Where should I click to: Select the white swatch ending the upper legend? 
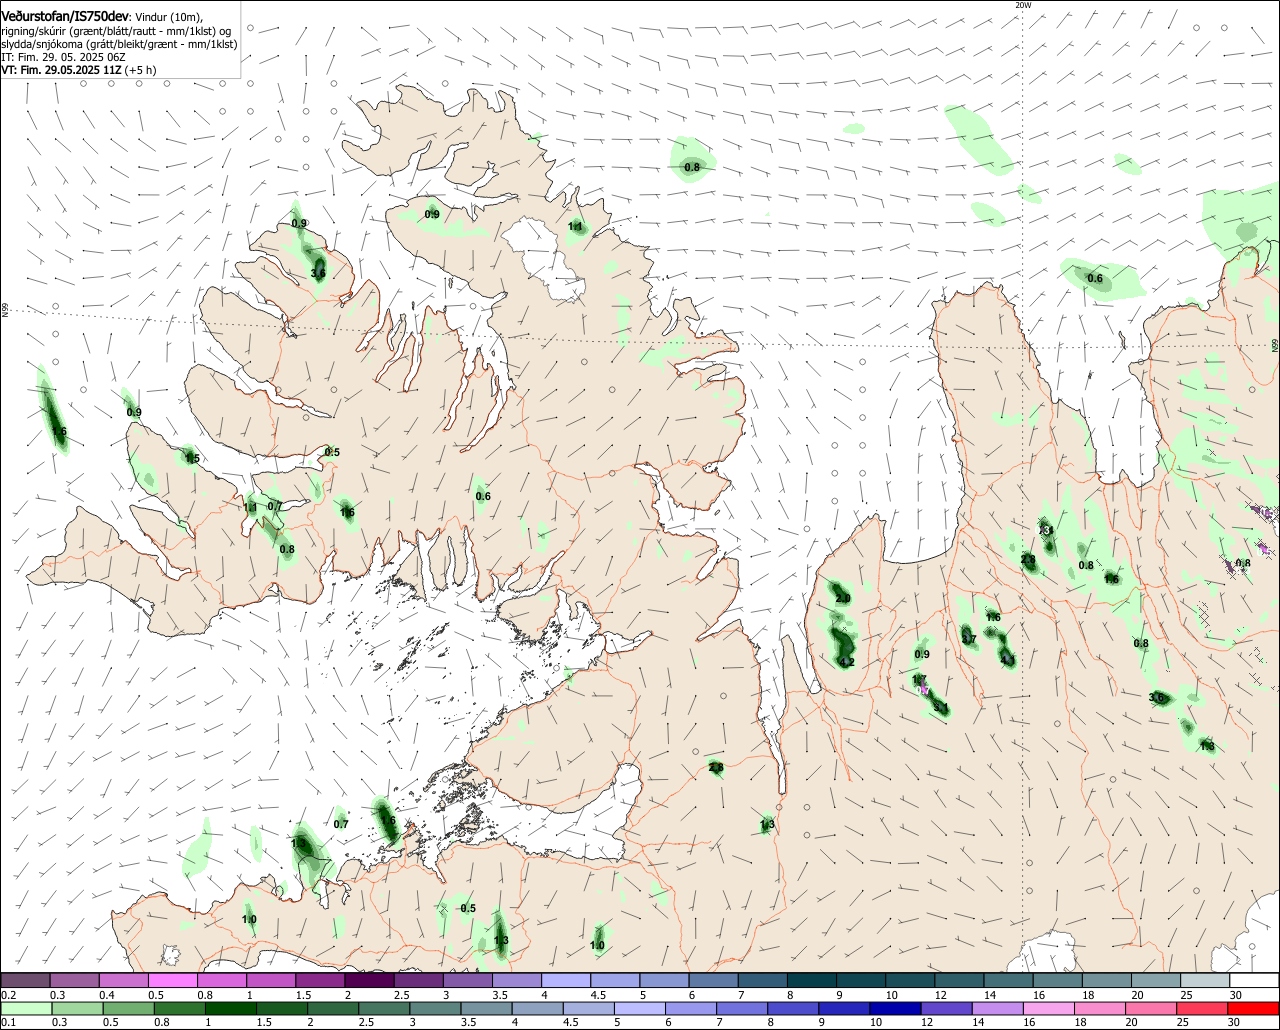(1255, 981)
